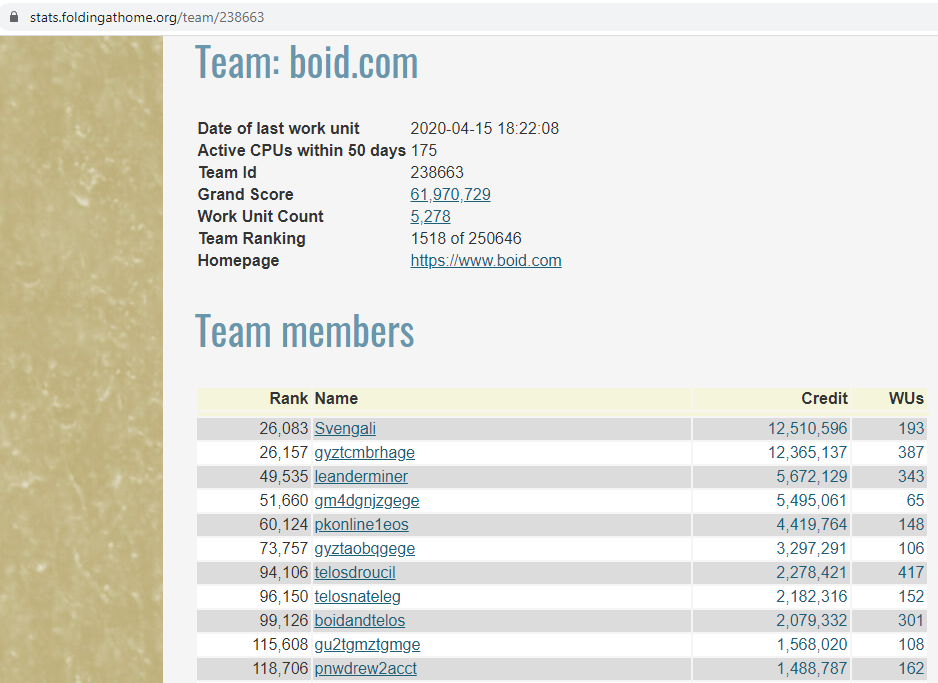Click the Credit column header

coord(824,398)
